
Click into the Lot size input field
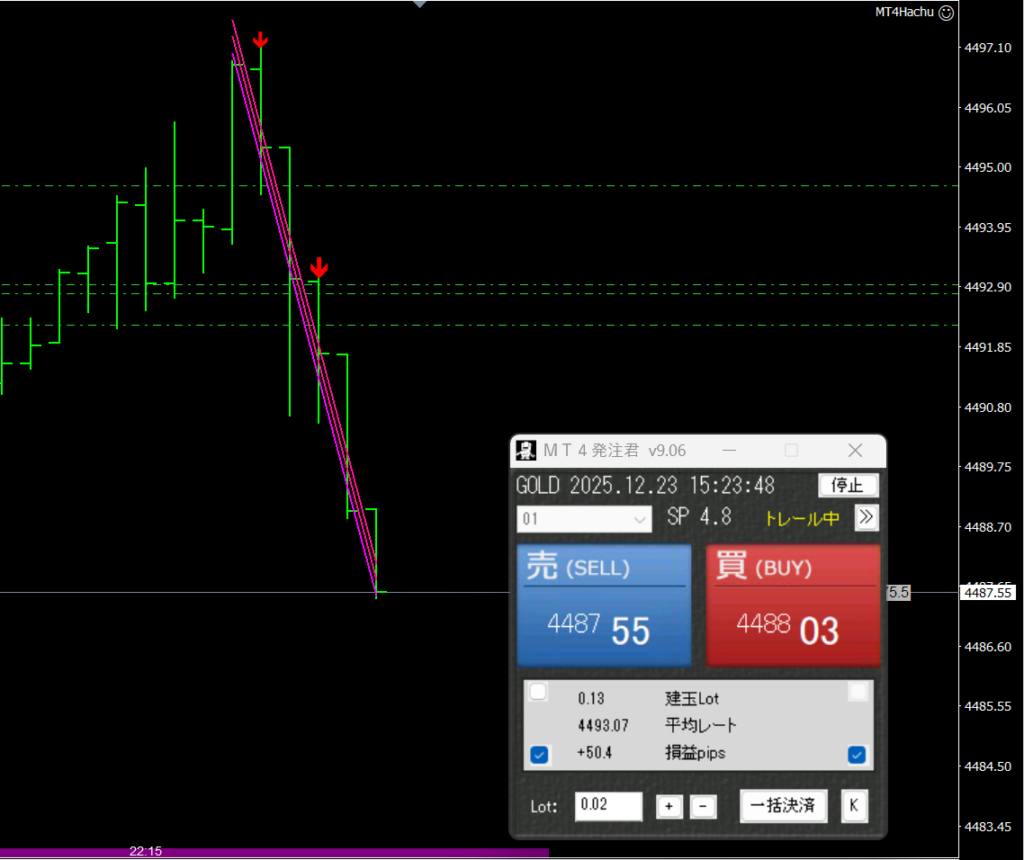(x=608, y=806)
